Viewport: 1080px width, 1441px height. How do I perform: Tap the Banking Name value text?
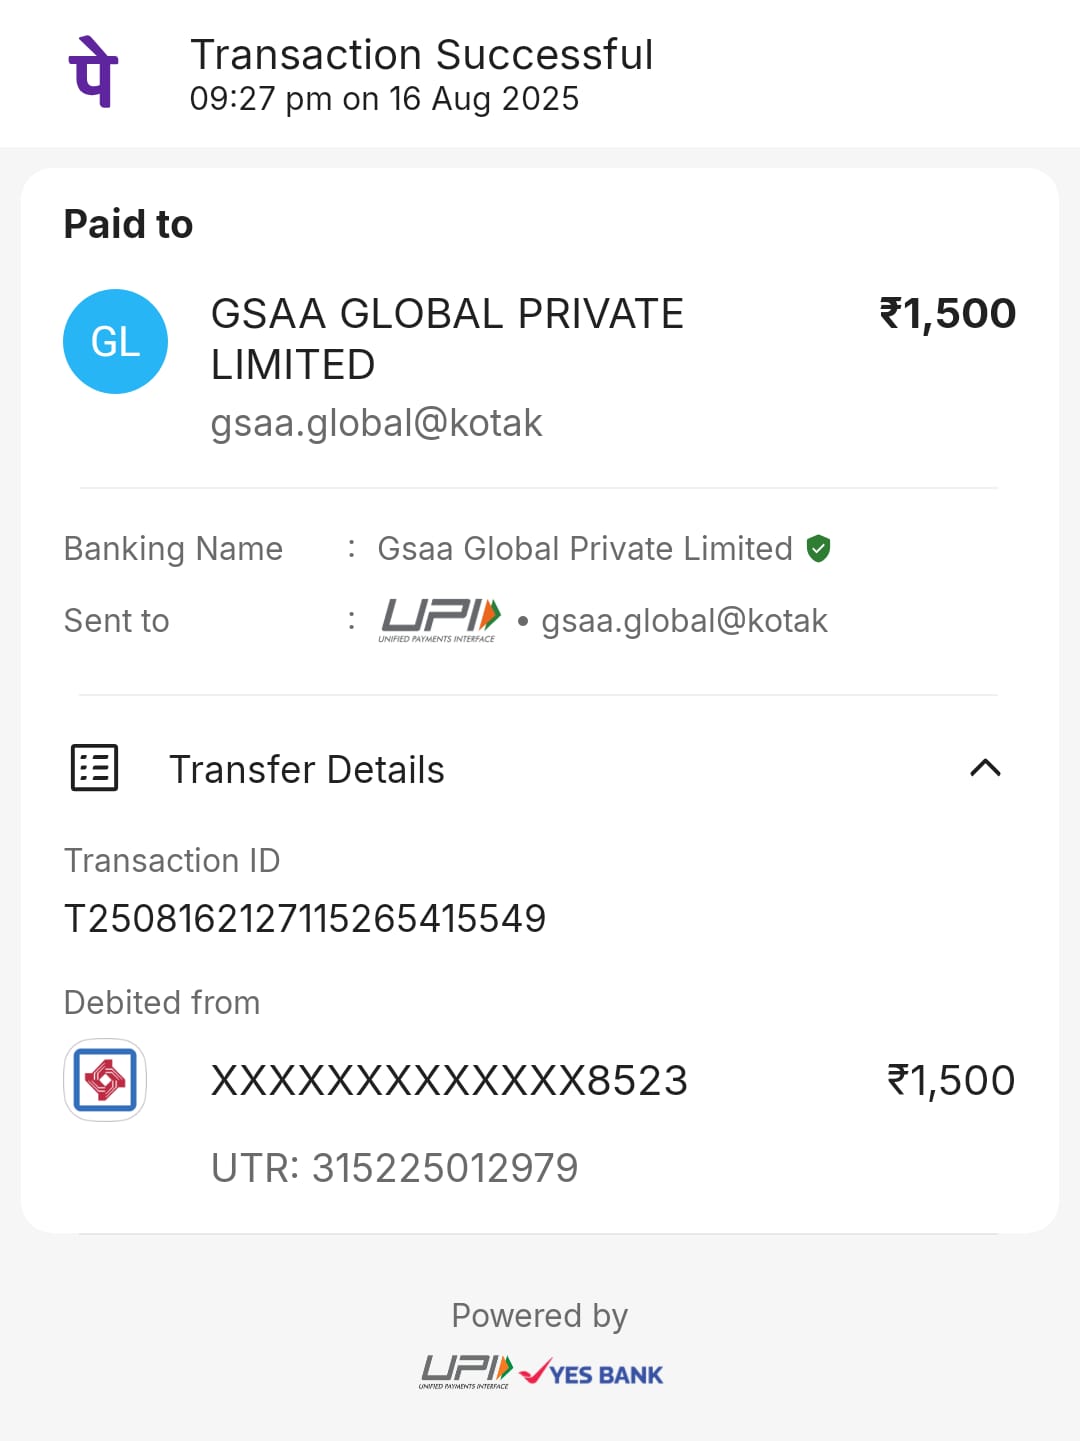(x=584, y=549)
